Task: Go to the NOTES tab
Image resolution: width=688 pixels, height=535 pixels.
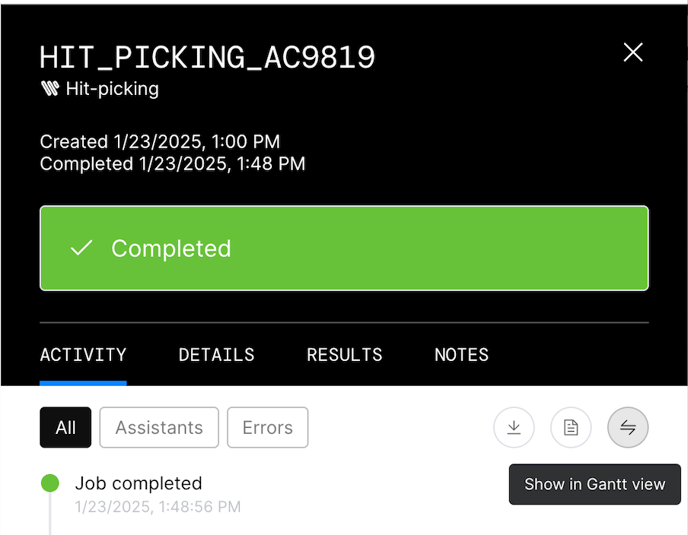Action: (x=462, y=355)
